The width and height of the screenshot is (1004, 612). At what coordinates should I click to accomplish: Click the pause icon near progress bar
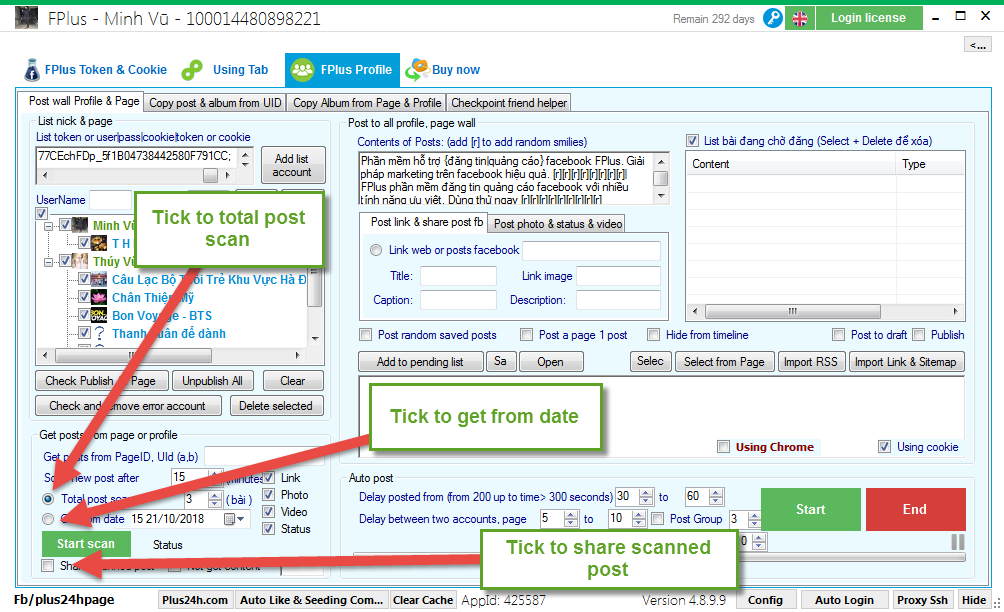[958, 542]
